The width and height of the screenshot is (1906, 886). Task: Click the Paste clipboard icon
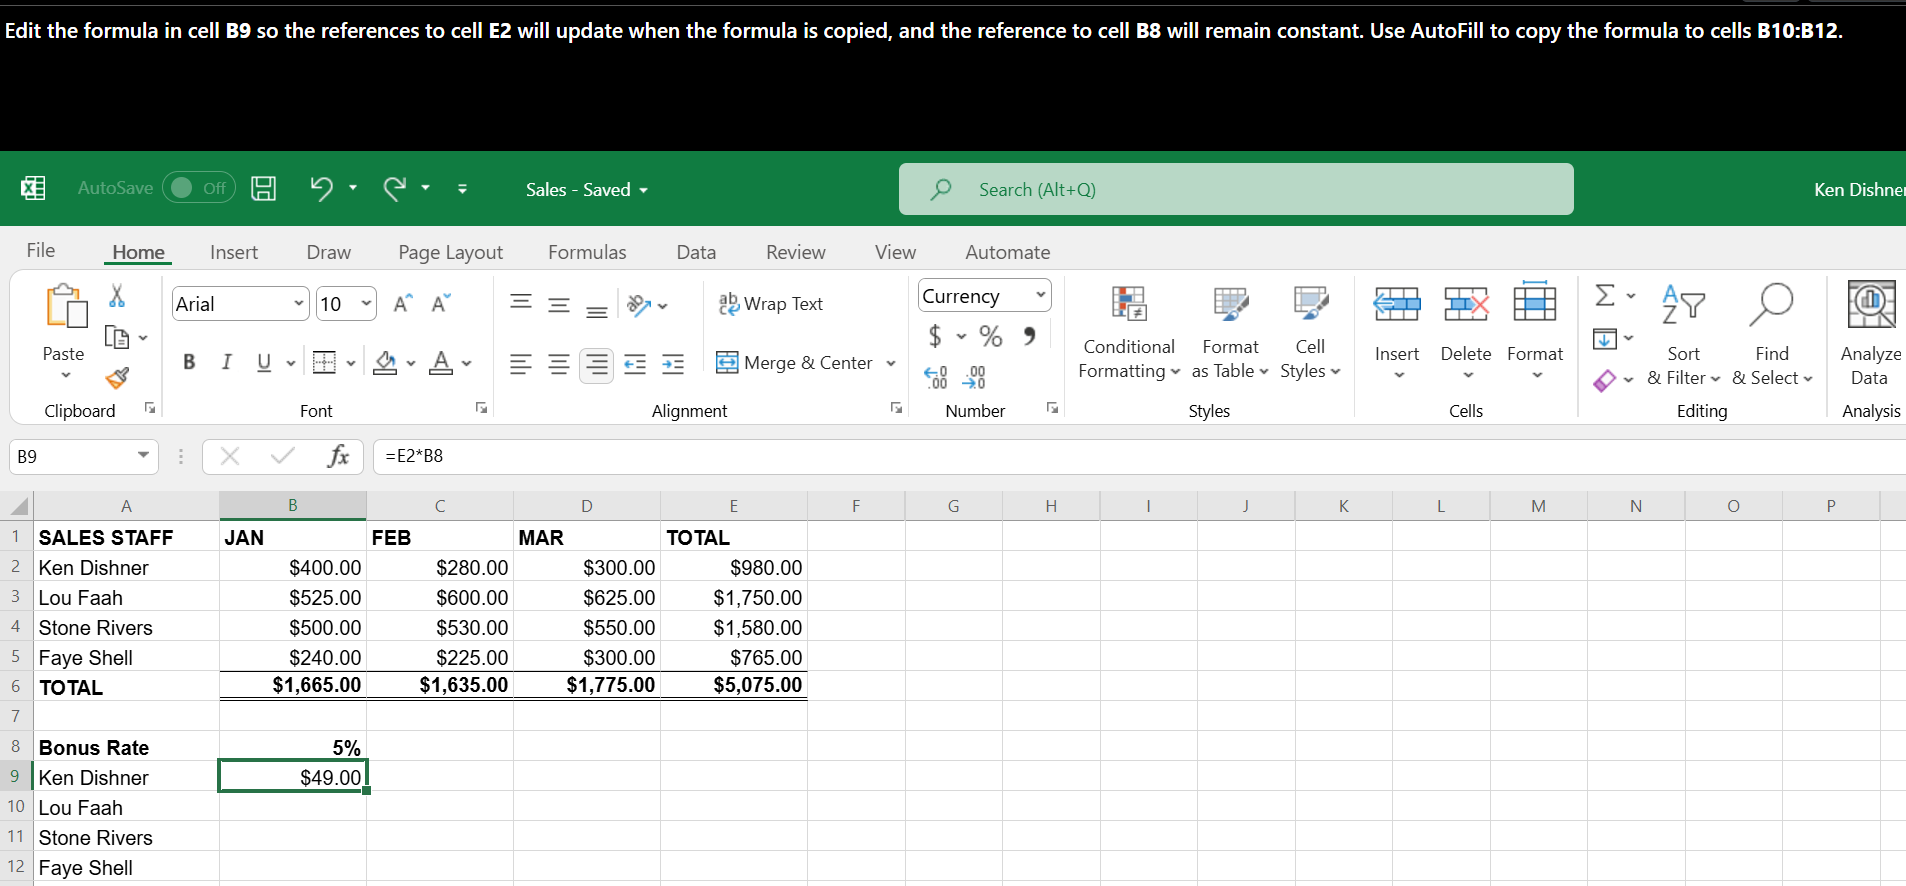point(66,306)
